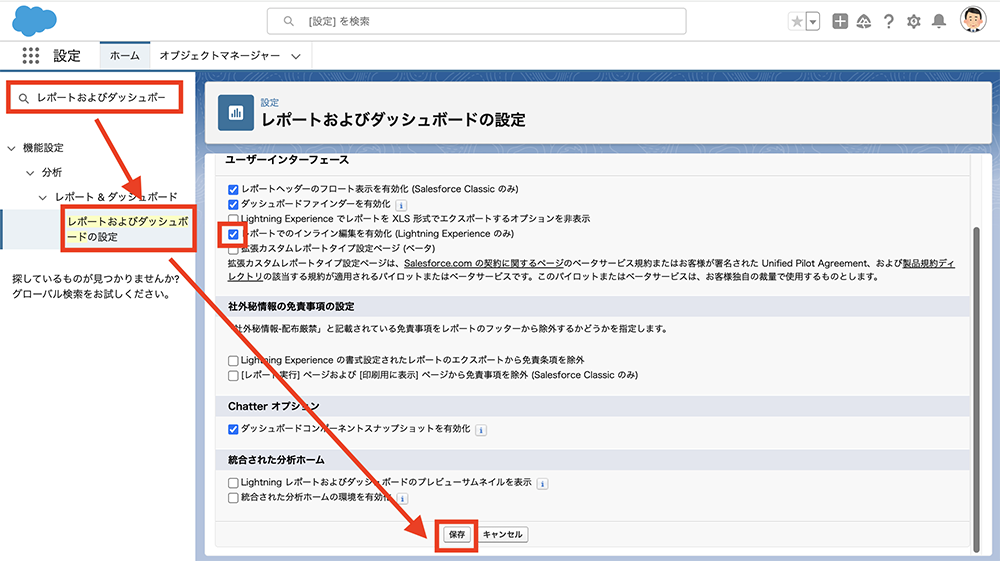Screen dimensions: 1000x561
Task: Open the Trailhead guidance icon
Action: coord(864,22)
